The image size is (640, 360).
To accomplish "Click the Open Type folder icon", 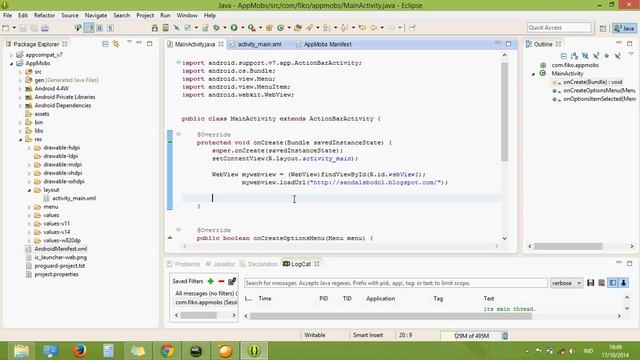I will click(298, 28).
